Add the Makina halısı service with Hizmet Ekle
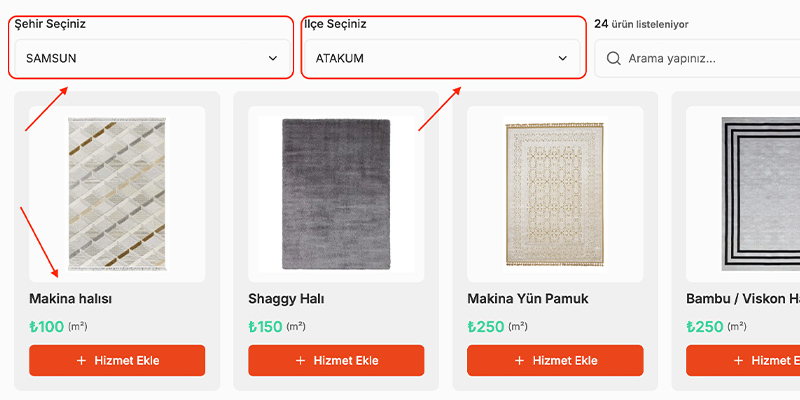The width and height of the screenshot is (800, 400). (117, 361)
